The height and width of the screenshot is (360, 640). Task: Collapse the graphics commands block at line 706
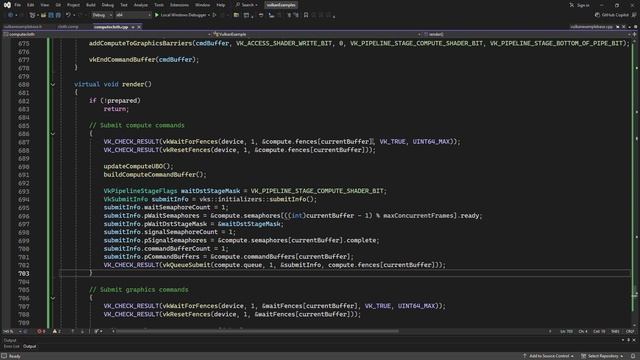coord(53,298)
